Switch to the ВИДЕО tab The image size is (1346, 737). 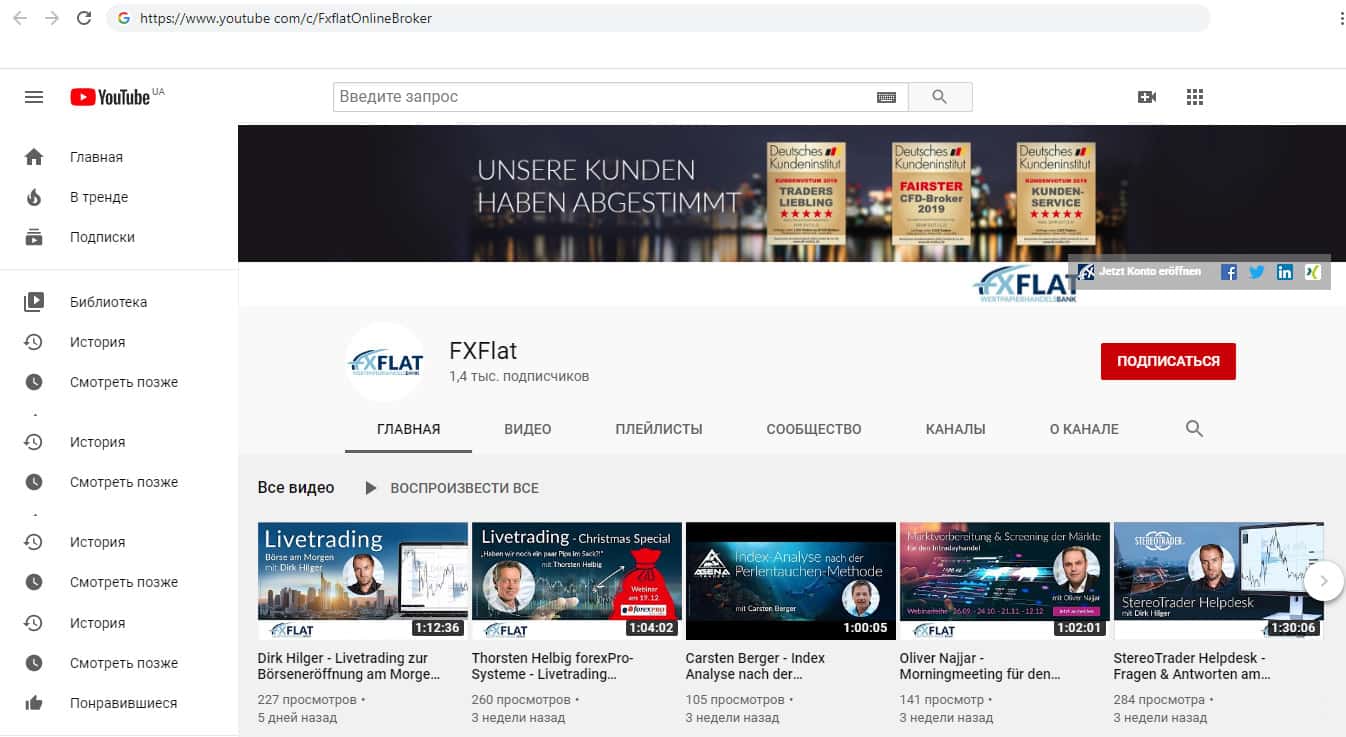527,429
